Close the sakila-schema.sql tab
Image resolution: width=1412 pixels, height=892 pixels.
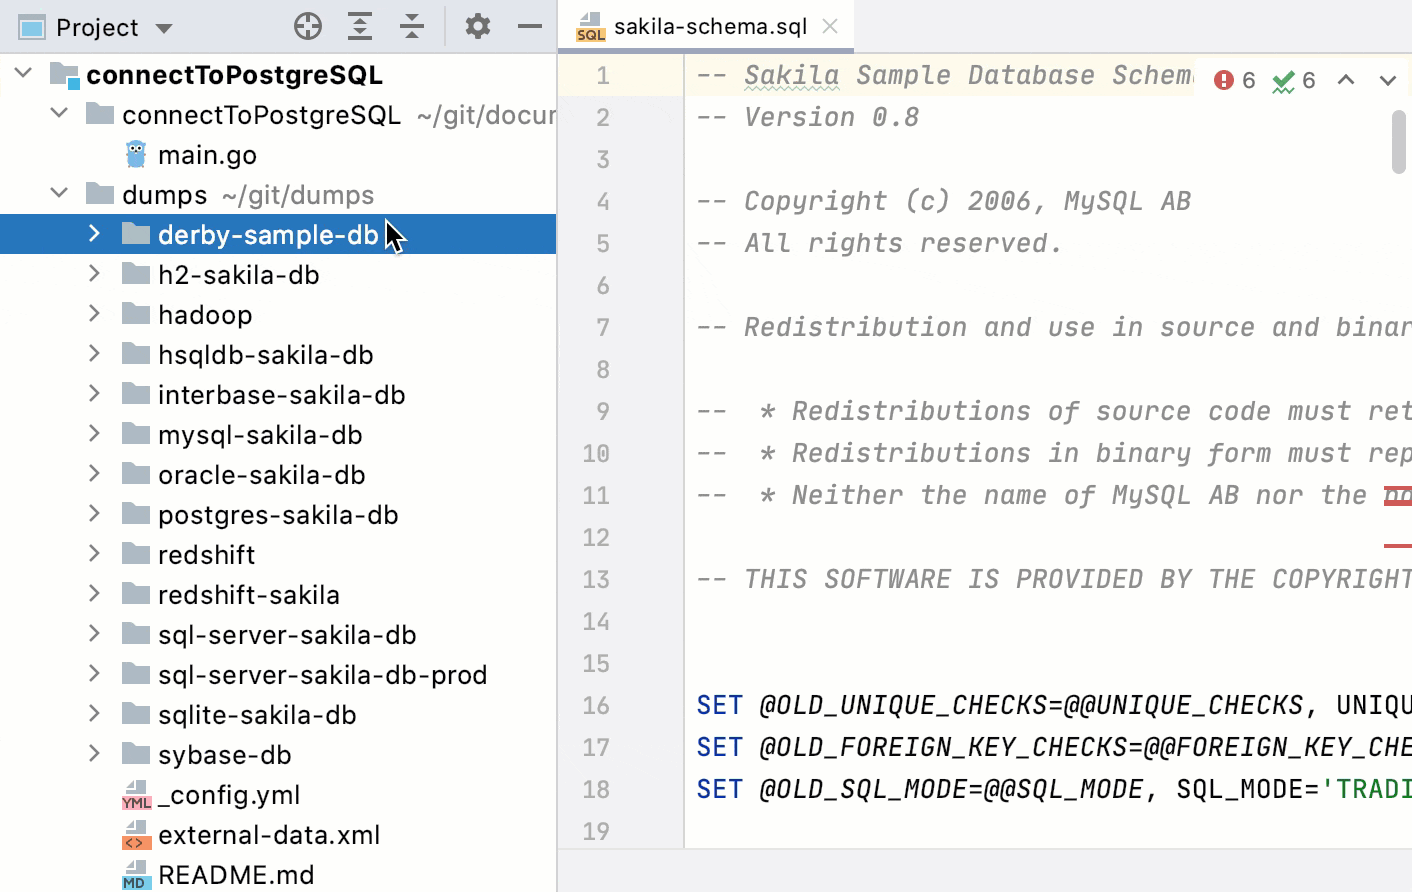(830, 28)
